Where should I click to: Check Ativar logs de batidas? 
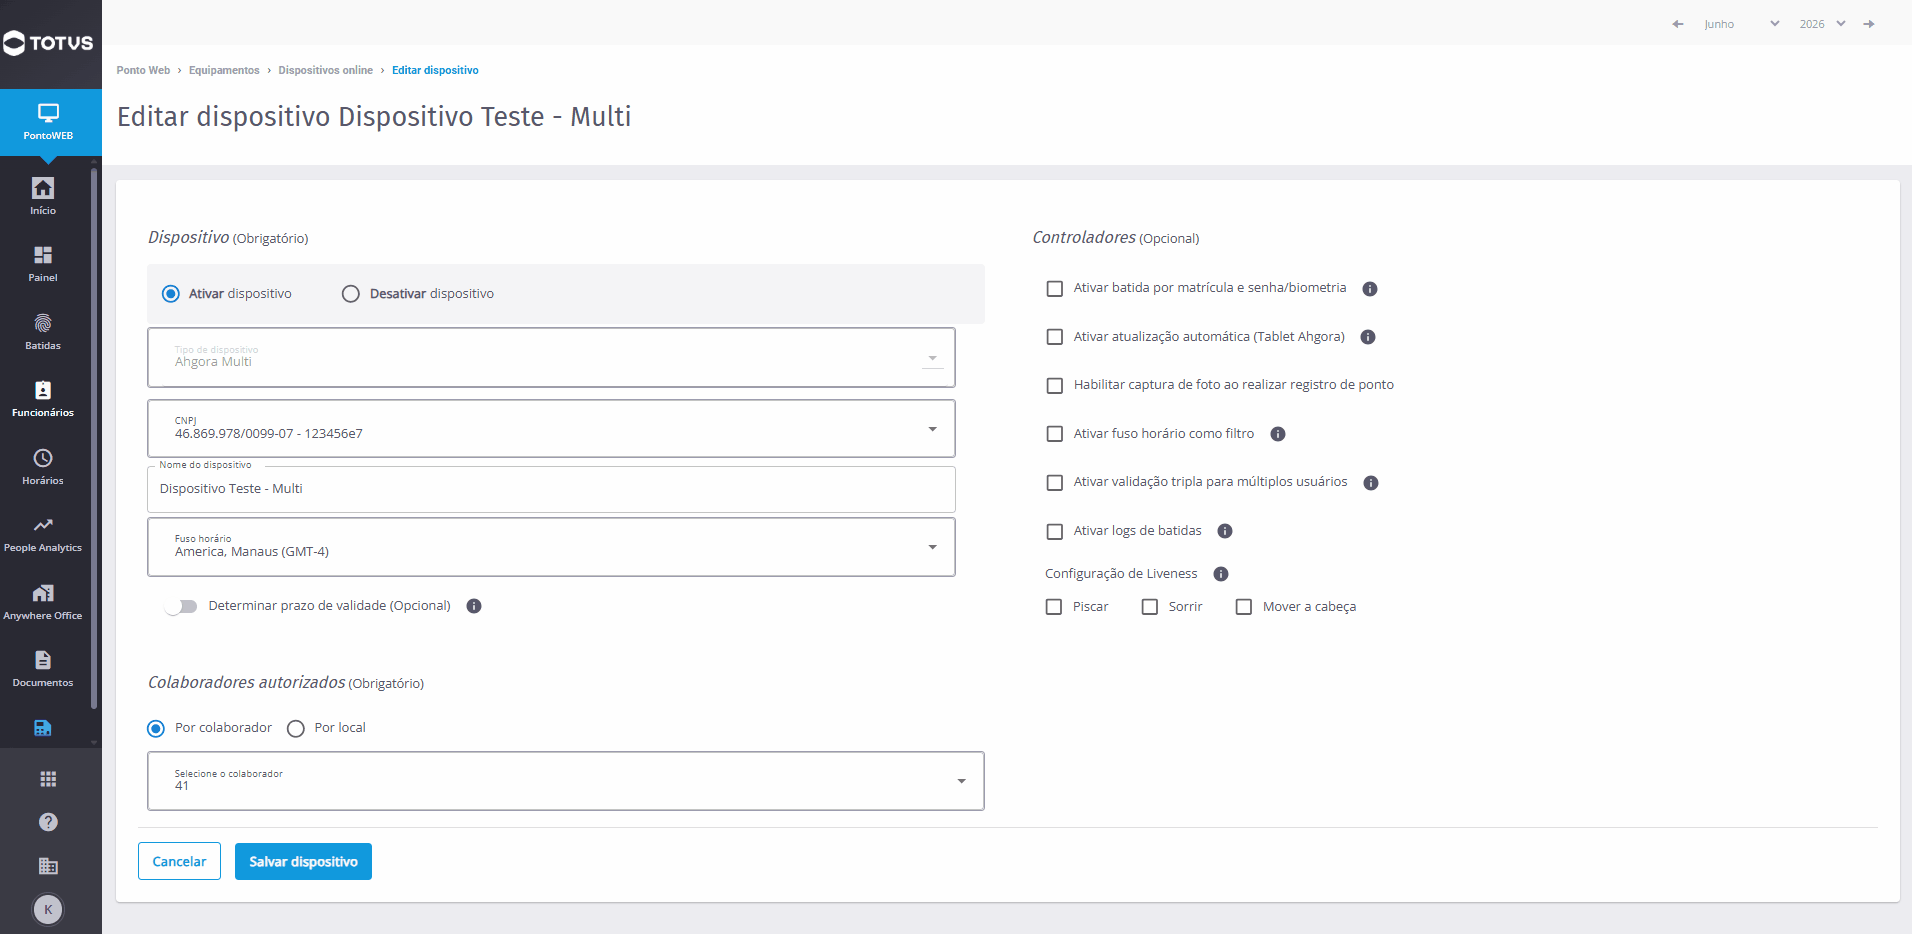(1054, 532)
